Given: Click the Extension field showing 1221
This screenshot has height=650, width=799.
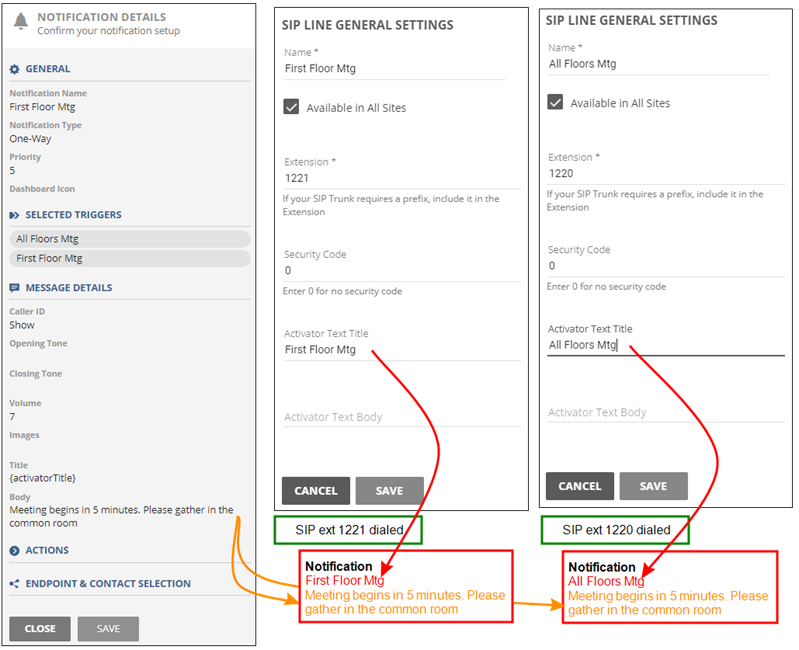Looking at the screenshot, I should pos(402,178).
